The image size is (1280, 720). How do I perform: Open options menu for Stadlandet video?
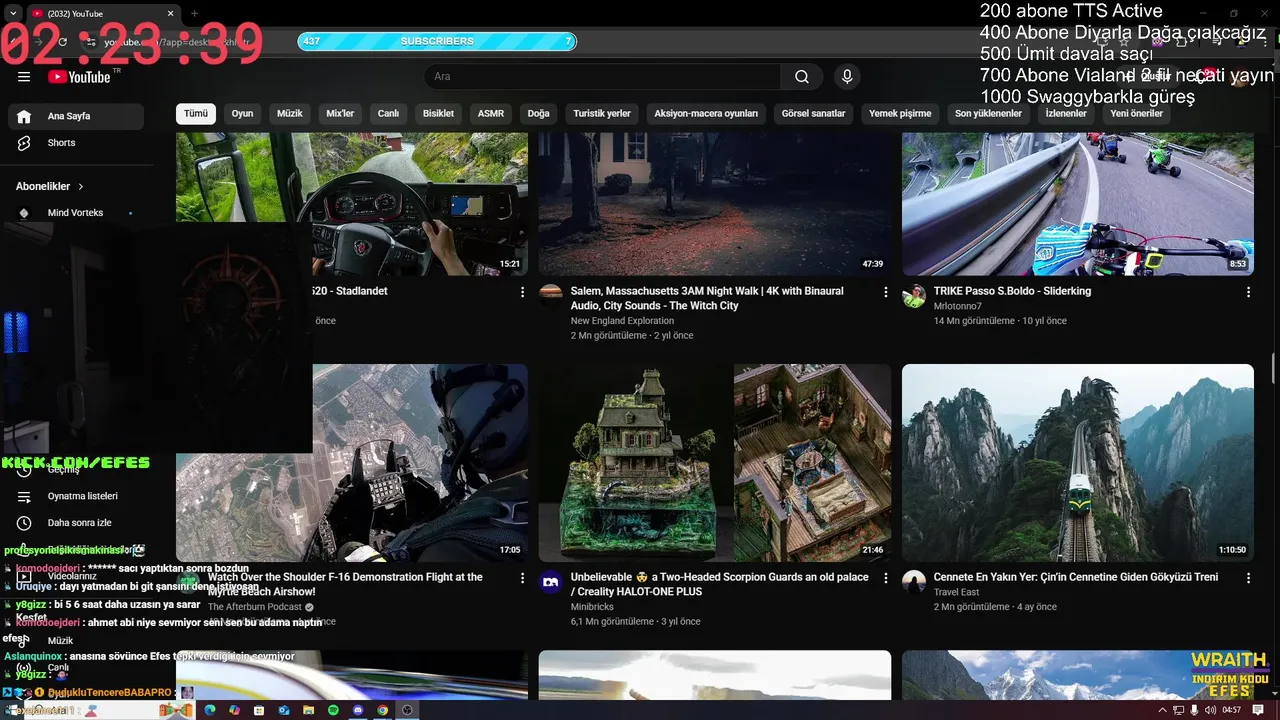522,292
